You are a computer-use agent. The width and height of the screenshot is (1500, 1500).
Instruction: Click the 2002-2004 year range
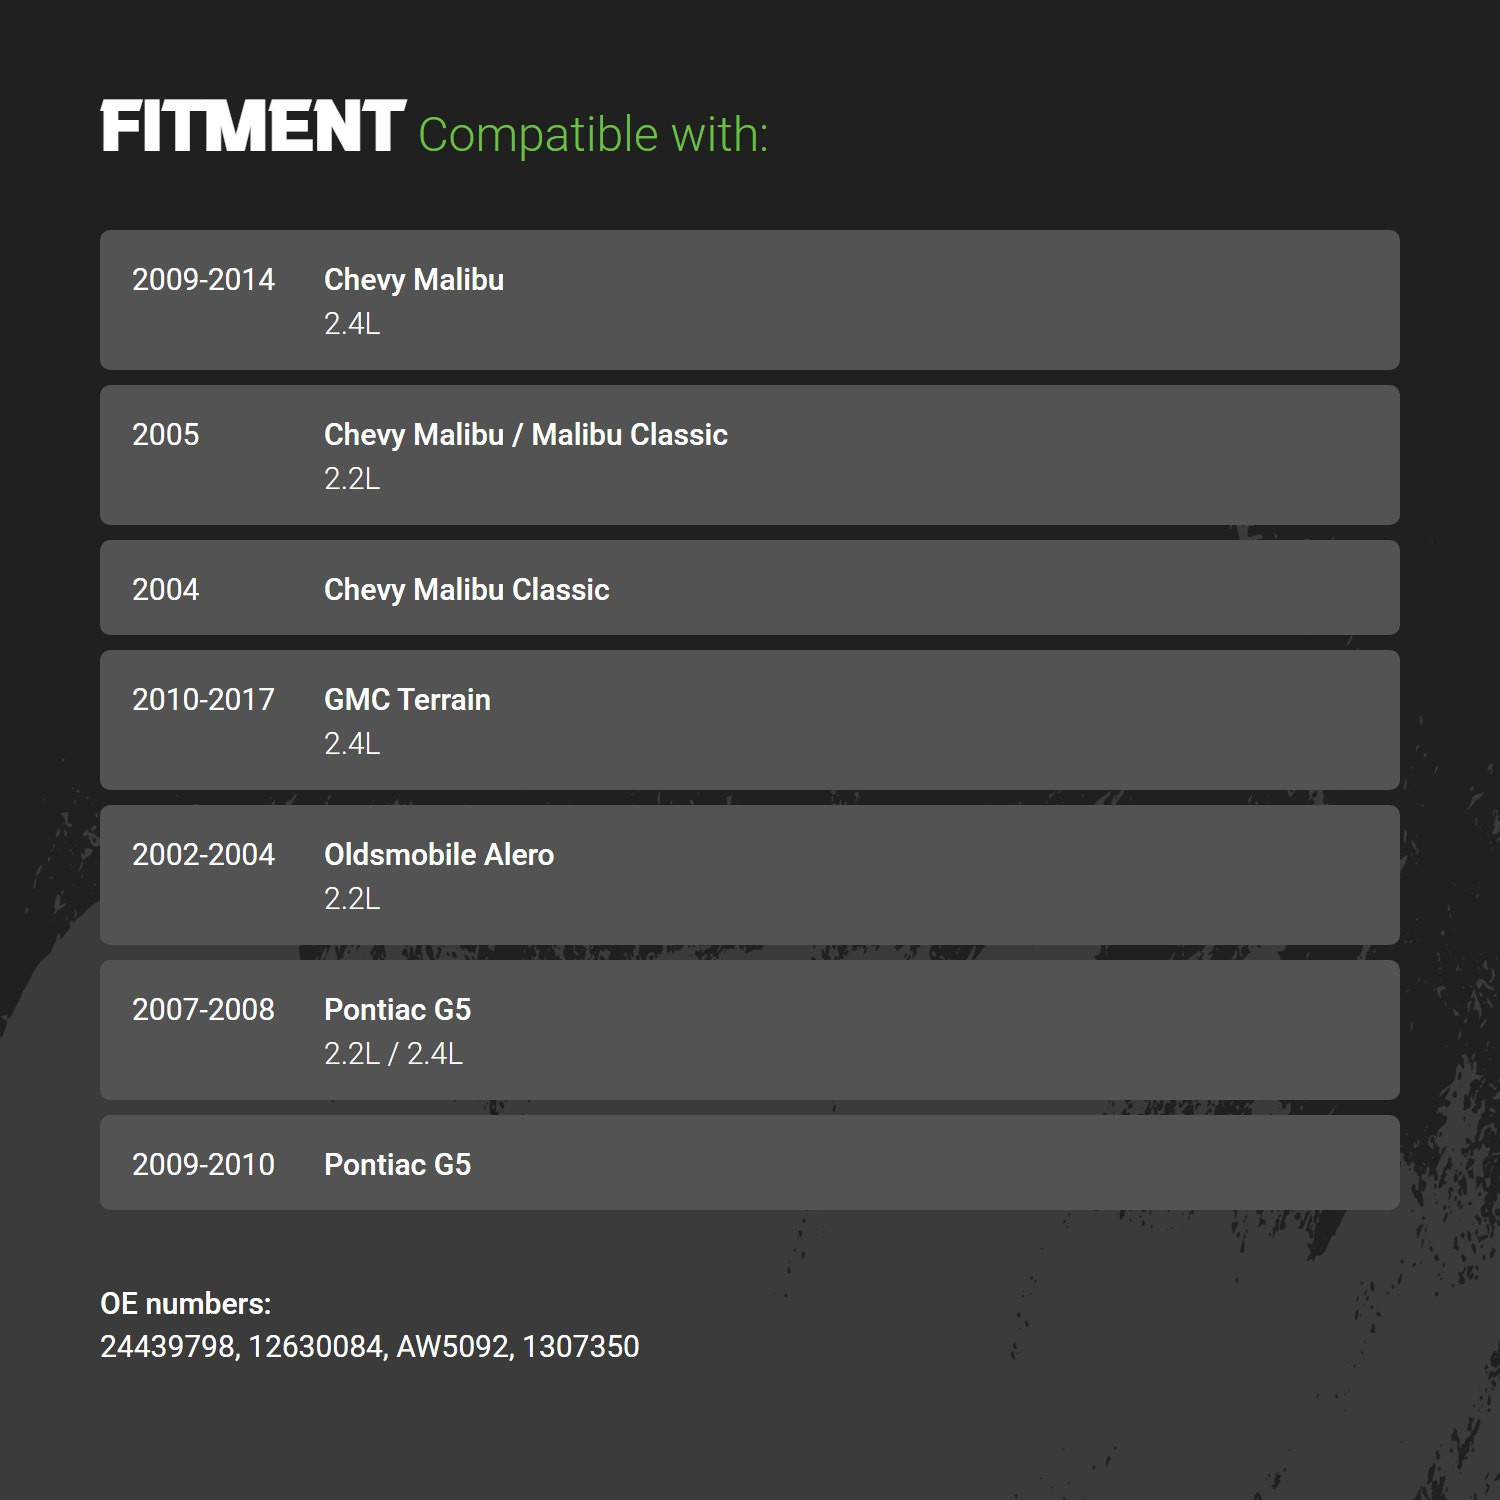pyautogui.click(x=203, y=855)
